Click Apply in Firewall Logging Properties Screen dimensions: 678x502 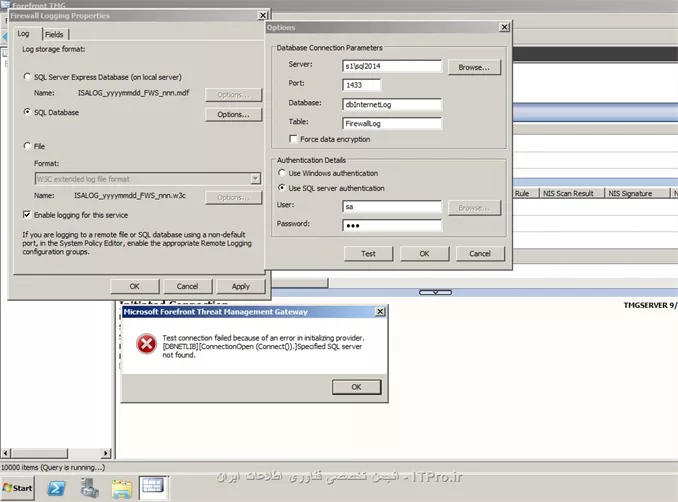(x=240, y=286)
